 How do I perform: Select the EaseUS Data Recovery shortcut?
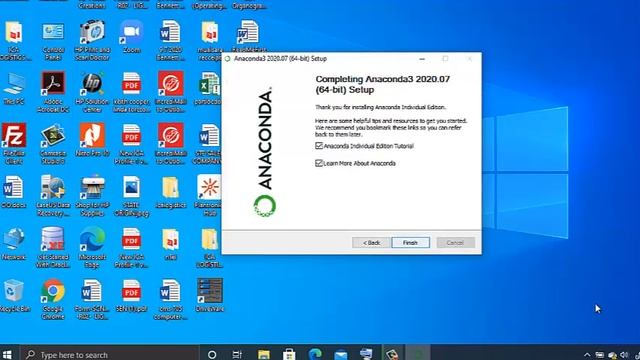[53, 196]
